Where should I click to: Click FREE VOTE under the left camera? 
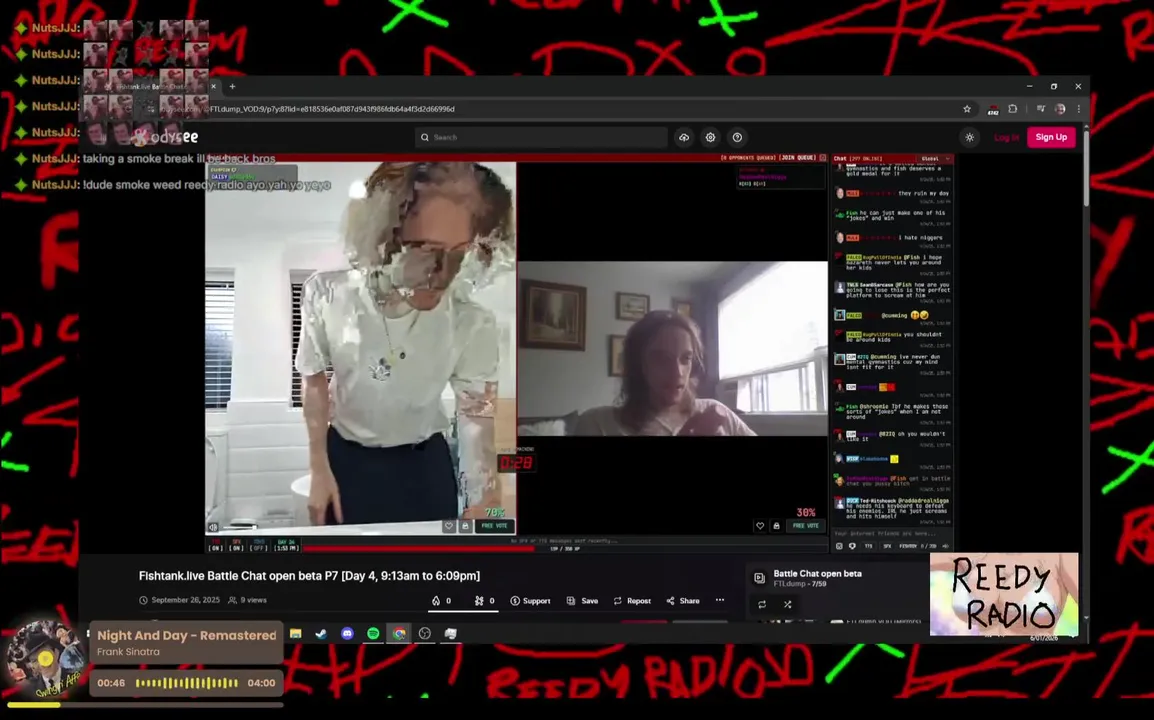(x=495, y=526)
